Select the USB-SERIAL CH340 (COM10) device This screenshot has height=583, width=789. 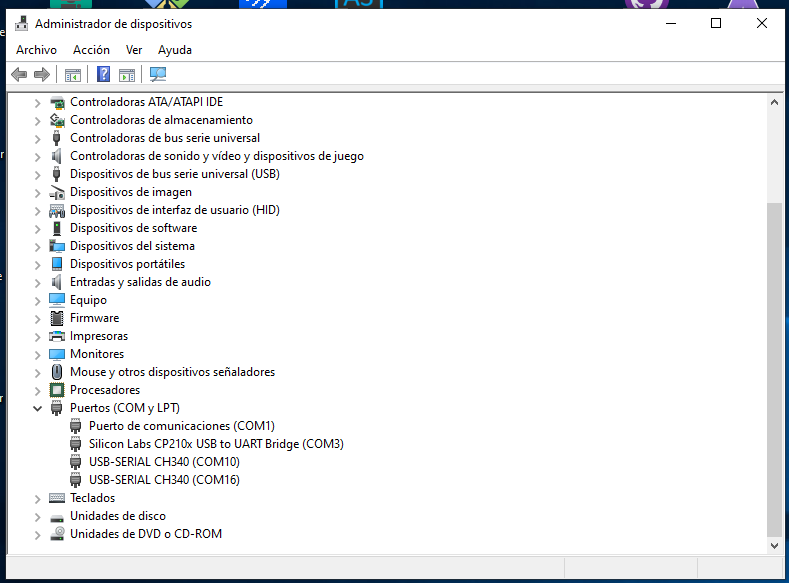click(x=164, y=462)
